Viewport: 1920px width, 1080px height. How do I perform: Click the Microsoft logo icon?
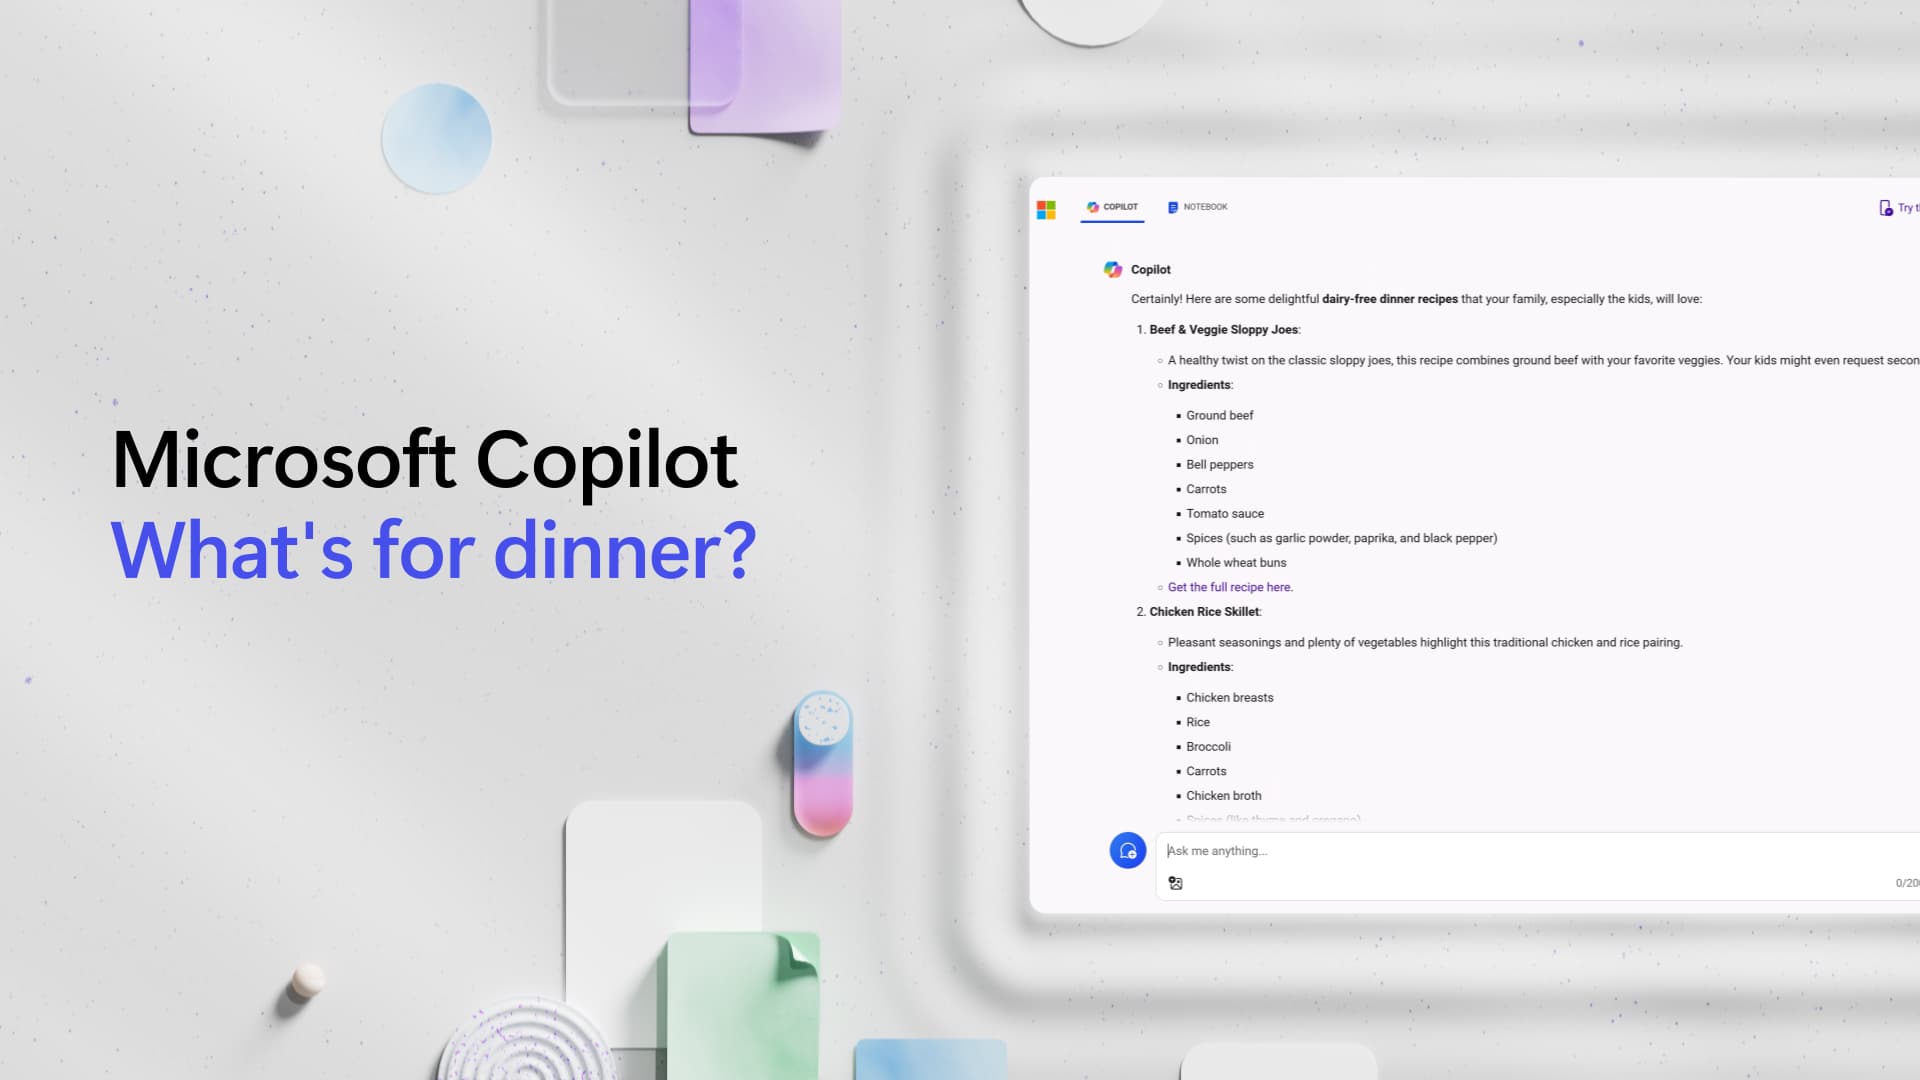pos(1046,208)
